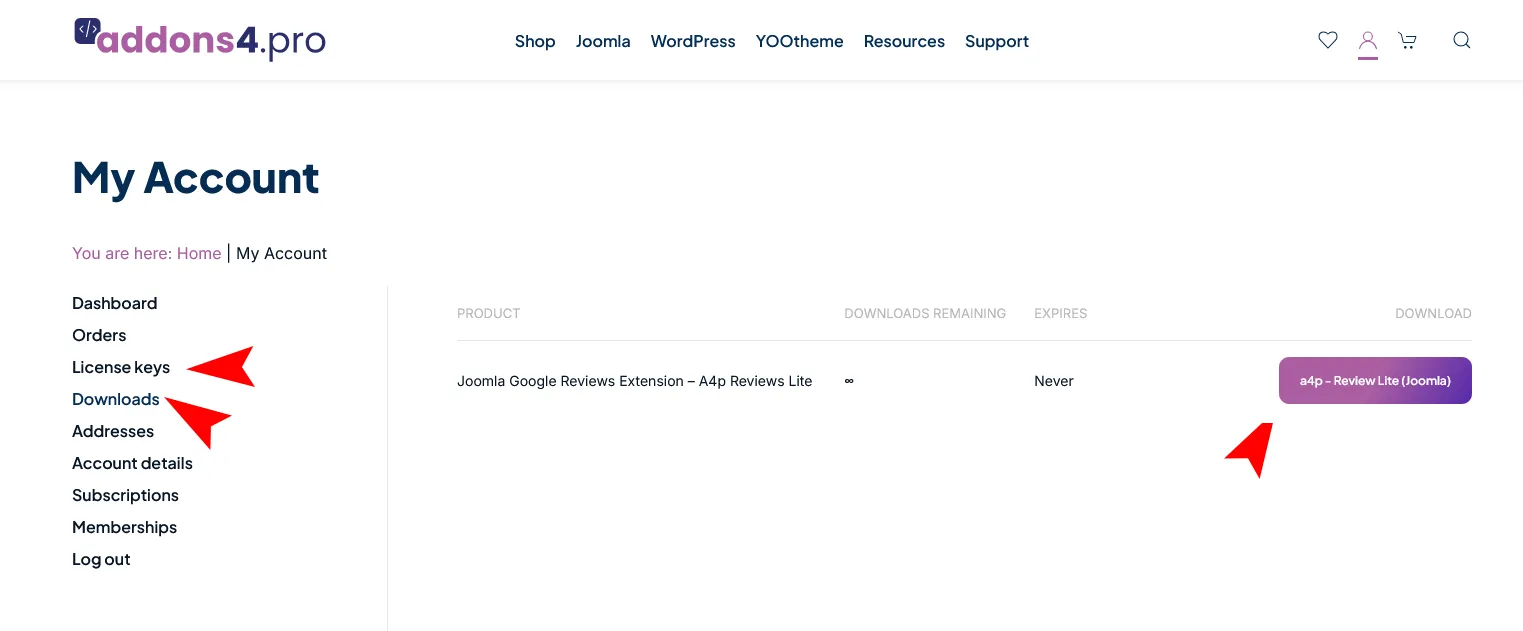Viewport: 1523px width, 631px height.
Task: Select Downloads in account sidebar
Action: (116, 399)
